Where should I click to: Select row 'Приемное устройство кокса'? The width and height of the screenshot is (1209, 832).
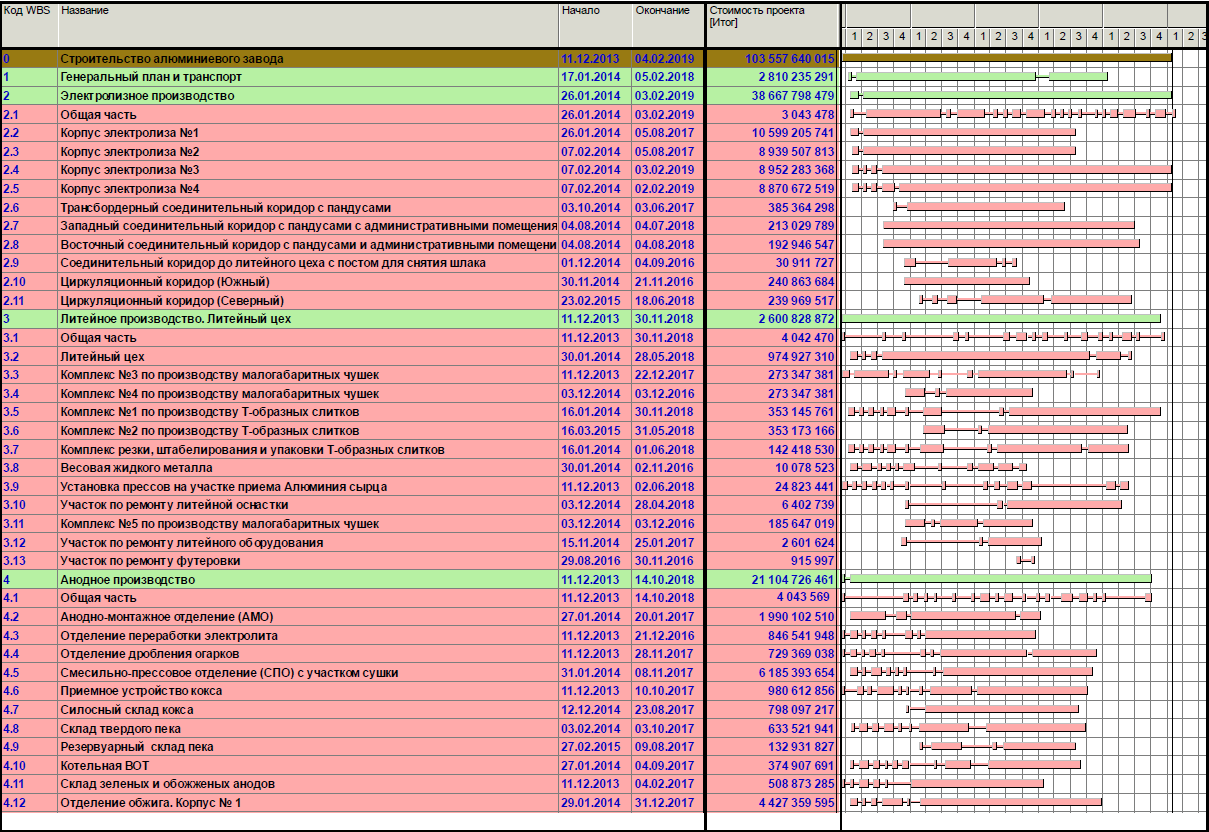point(419,691)
